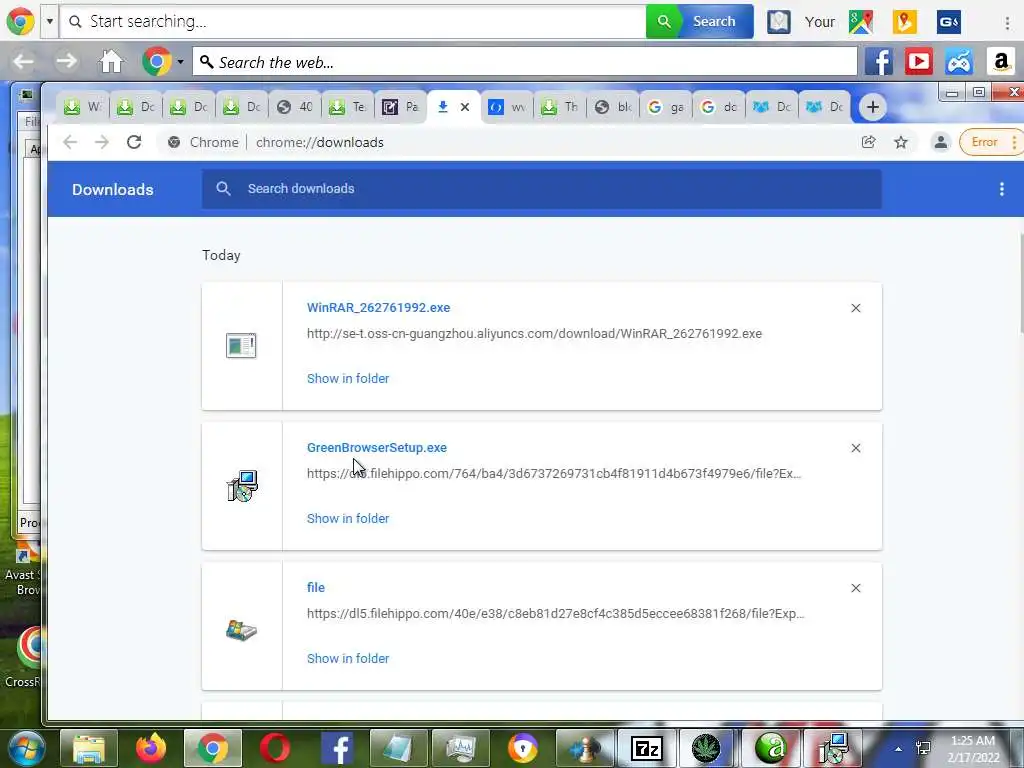
Task: Open the Amazon shortcut icon
Action: [x=1000, y=62]
